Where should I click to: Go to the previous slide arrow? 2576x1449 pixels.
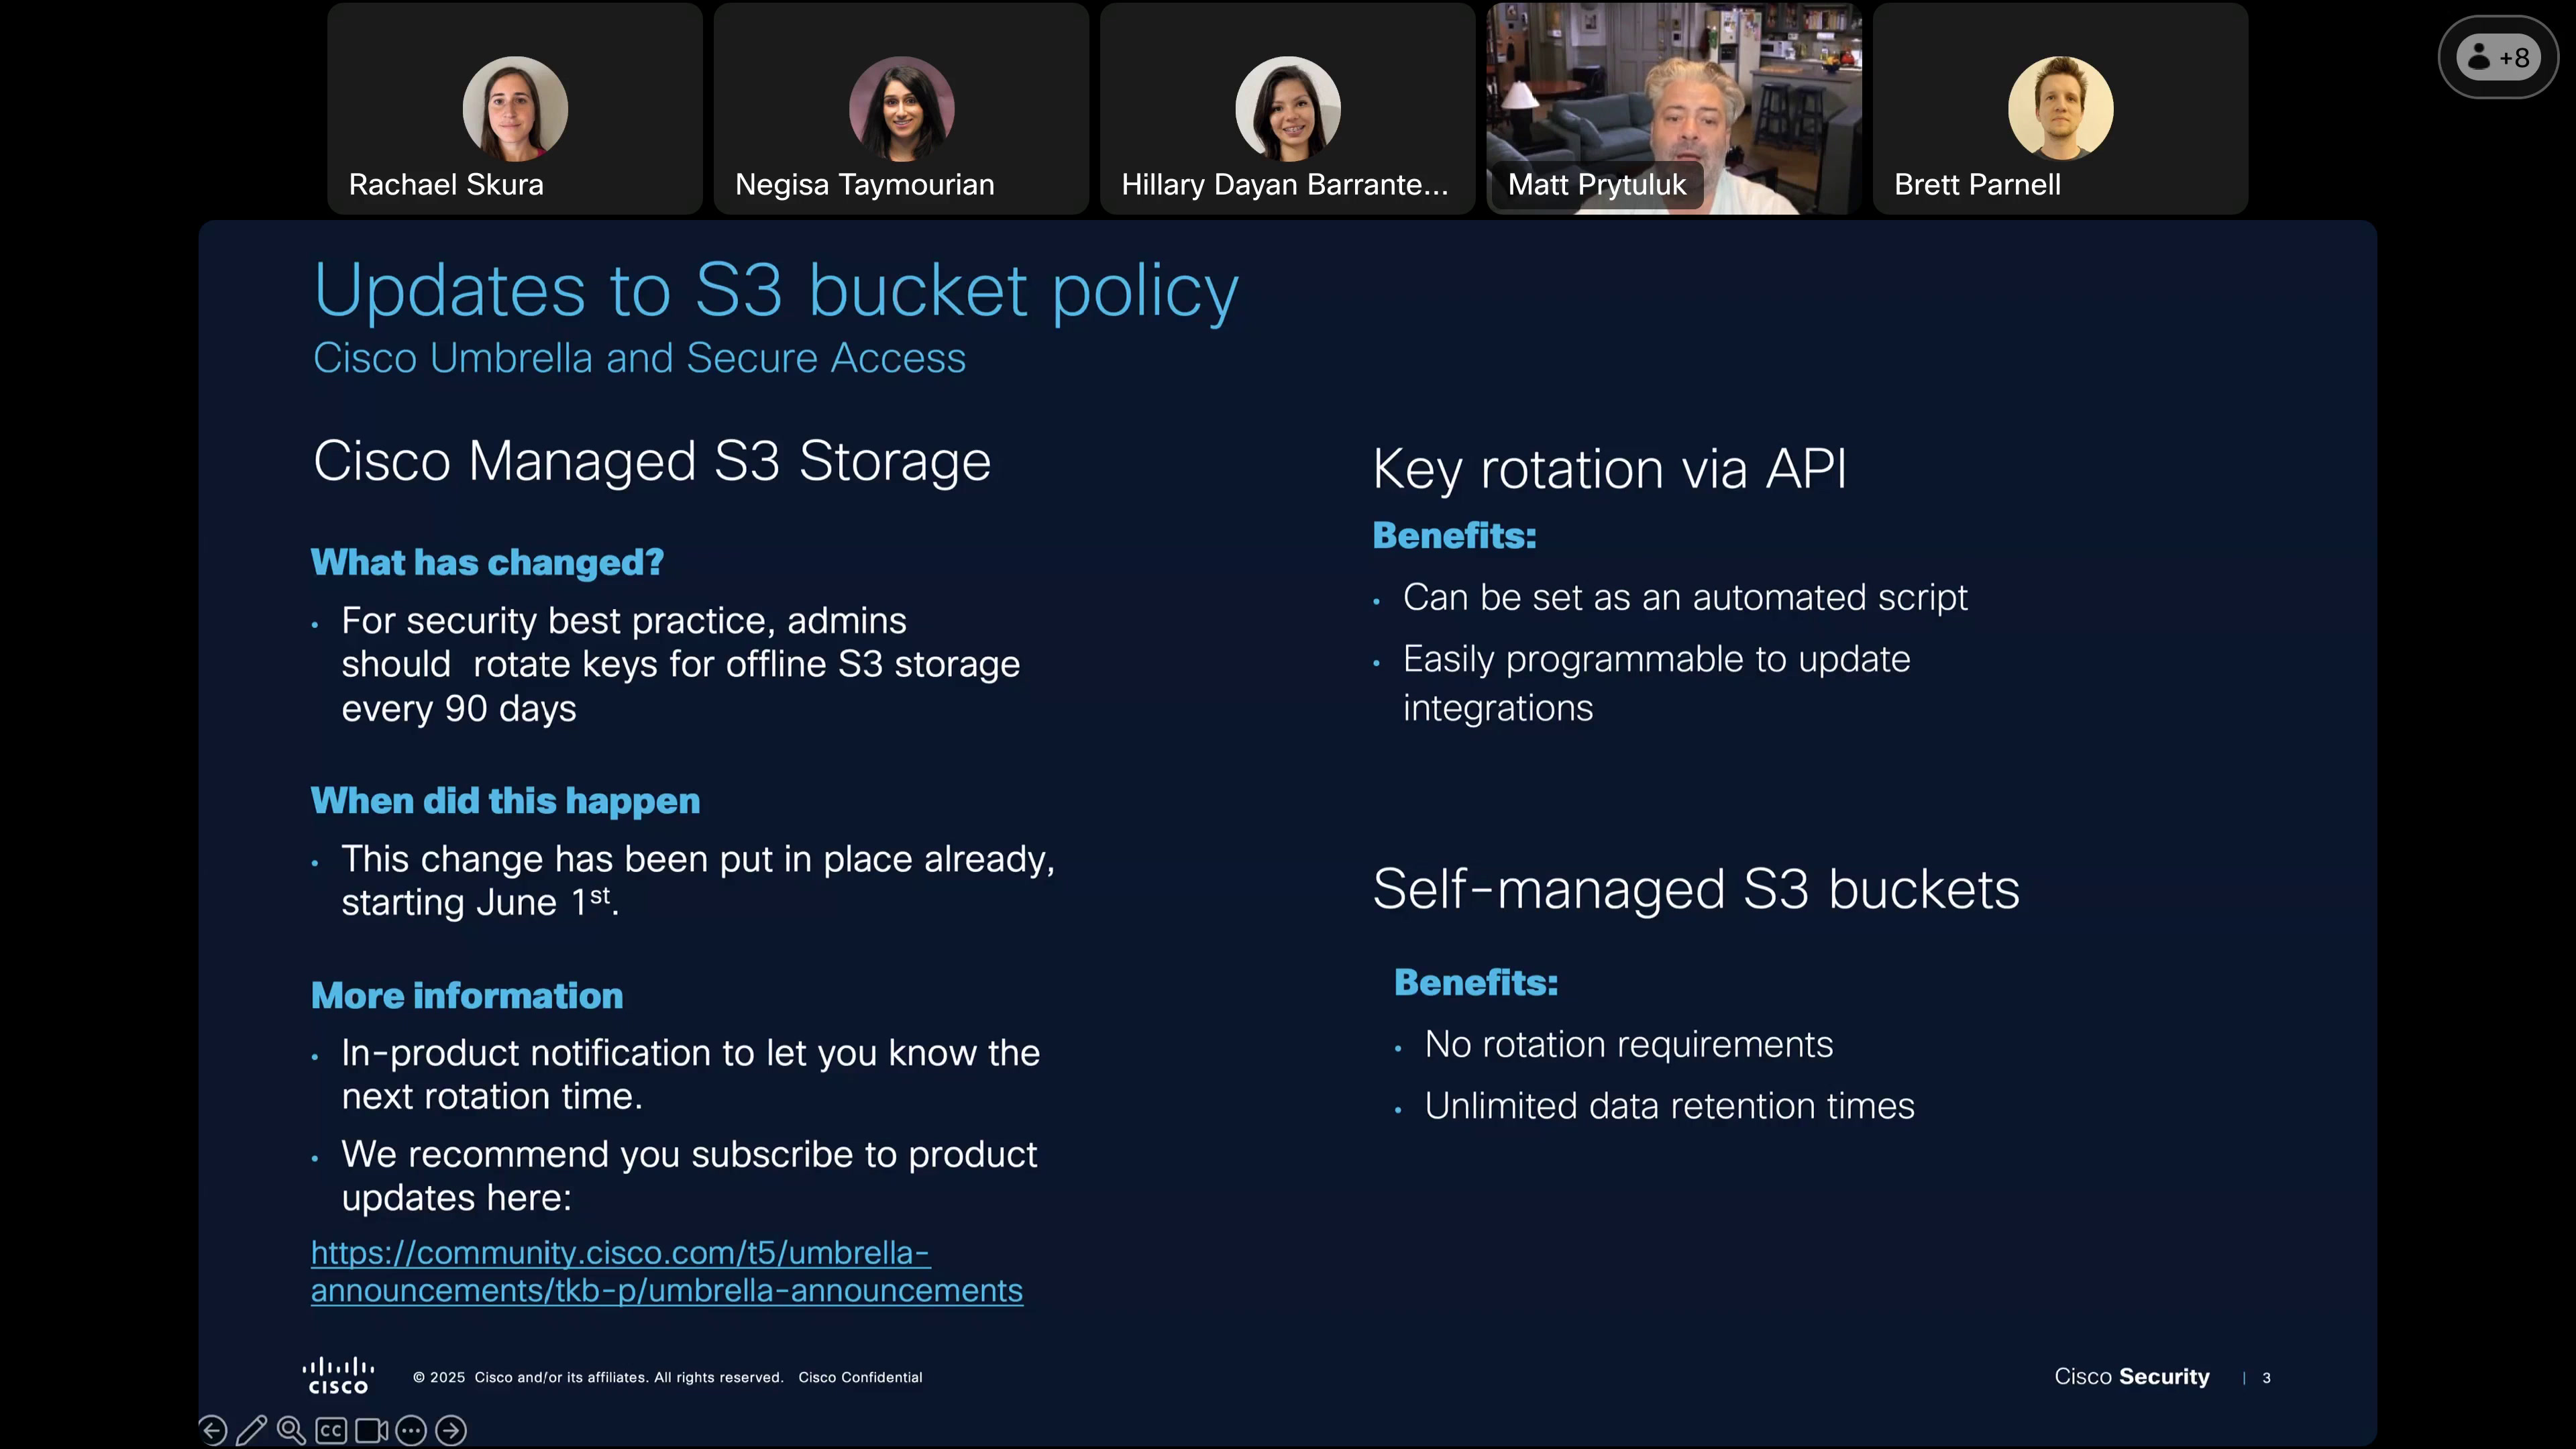click(x=213, y=1431)
